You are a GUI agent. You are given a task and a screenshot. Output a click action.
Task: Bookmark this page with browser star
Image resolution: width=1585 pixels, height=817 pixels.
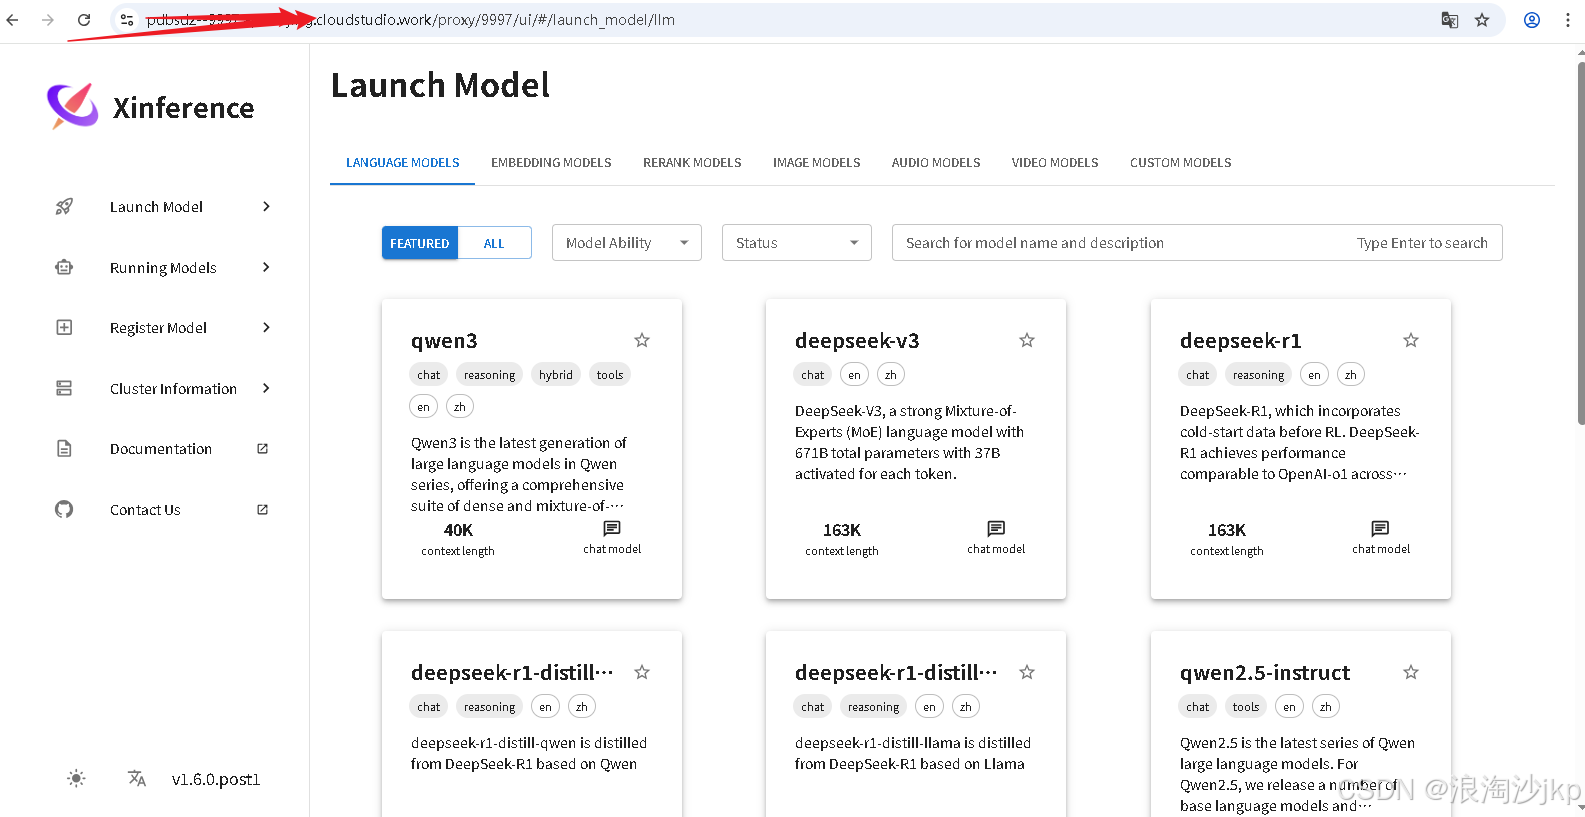[x=1482, y=20]
